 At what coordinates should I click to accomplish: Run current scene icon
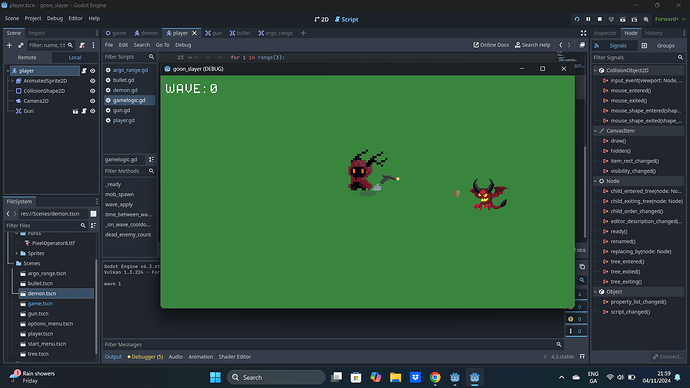coord(623,19)
